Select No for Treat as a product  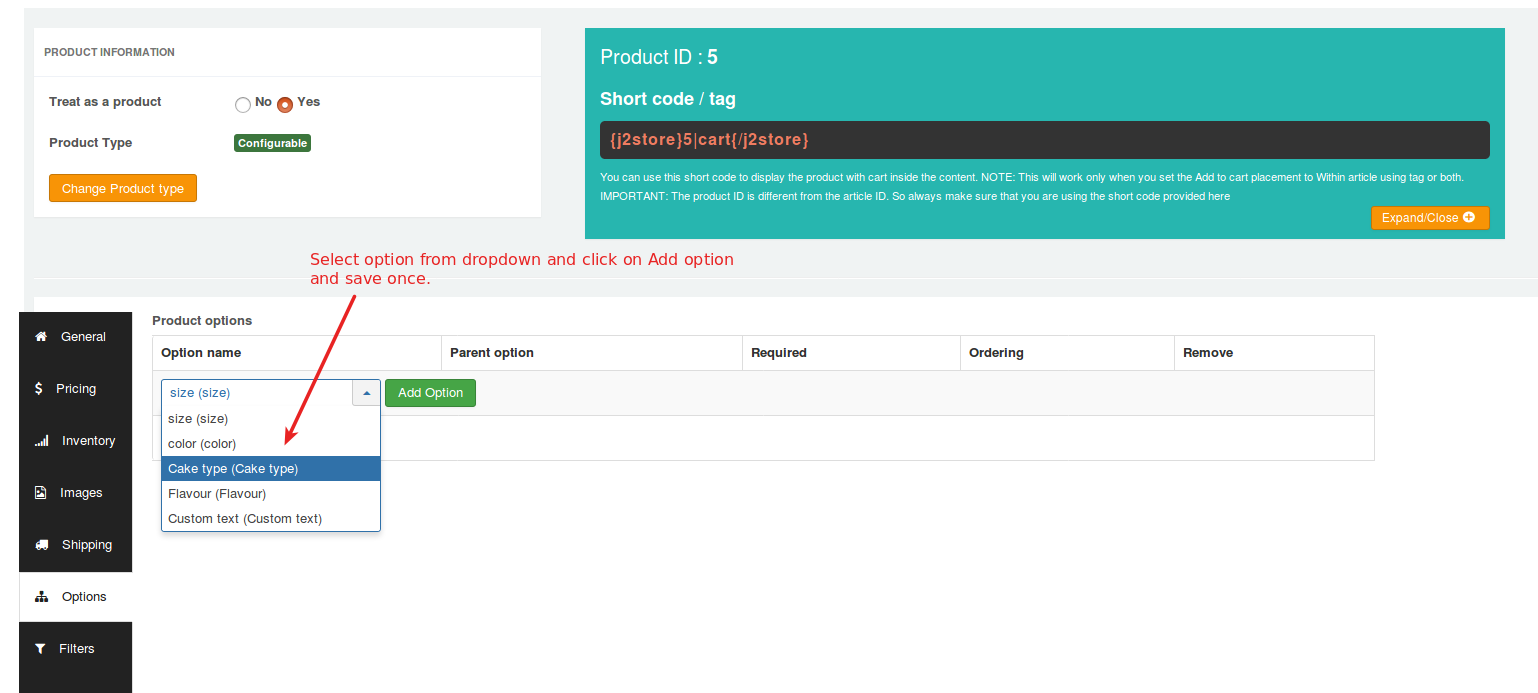(243, 104)
